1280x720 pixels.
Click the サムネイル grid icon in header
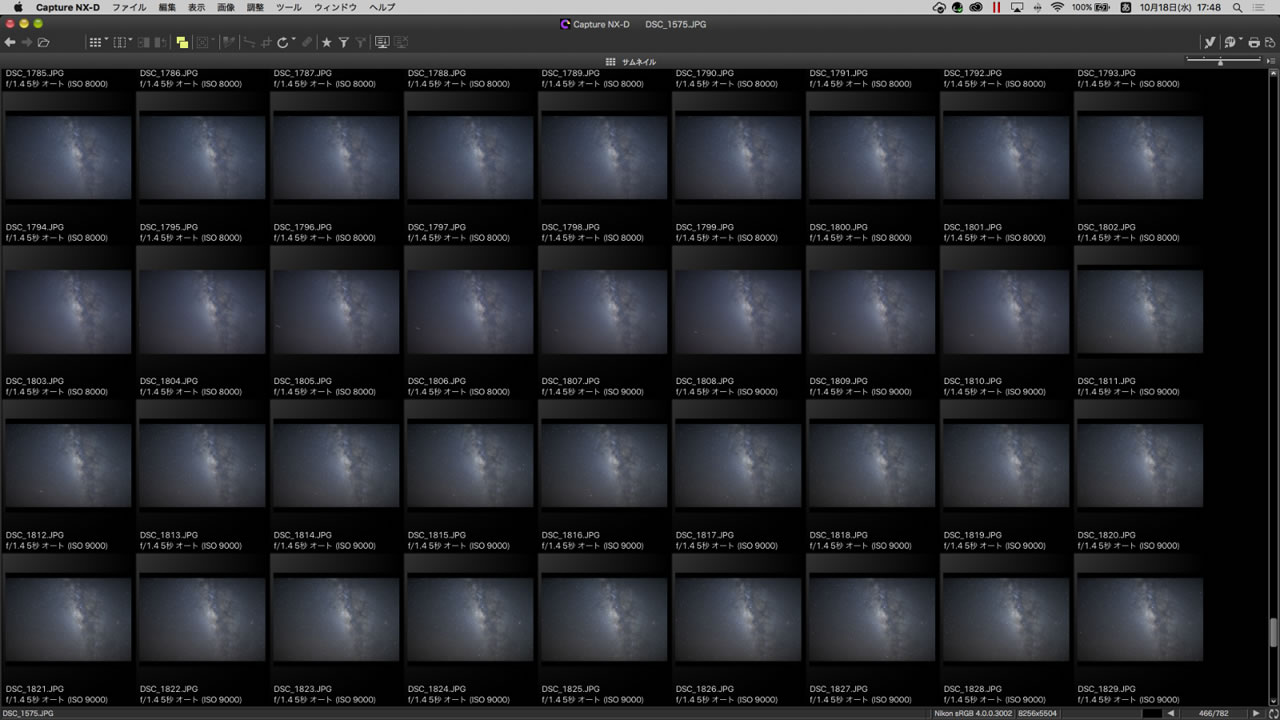tap(610, 62)
